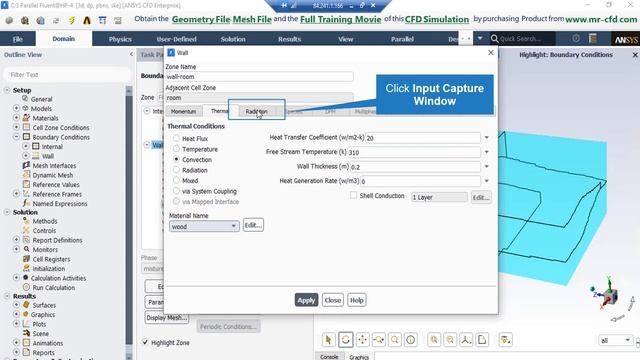Viewport: 640px width, 360px height.
Task: Open the Physics ribbon tab
Action: click(x=120, y=39)
